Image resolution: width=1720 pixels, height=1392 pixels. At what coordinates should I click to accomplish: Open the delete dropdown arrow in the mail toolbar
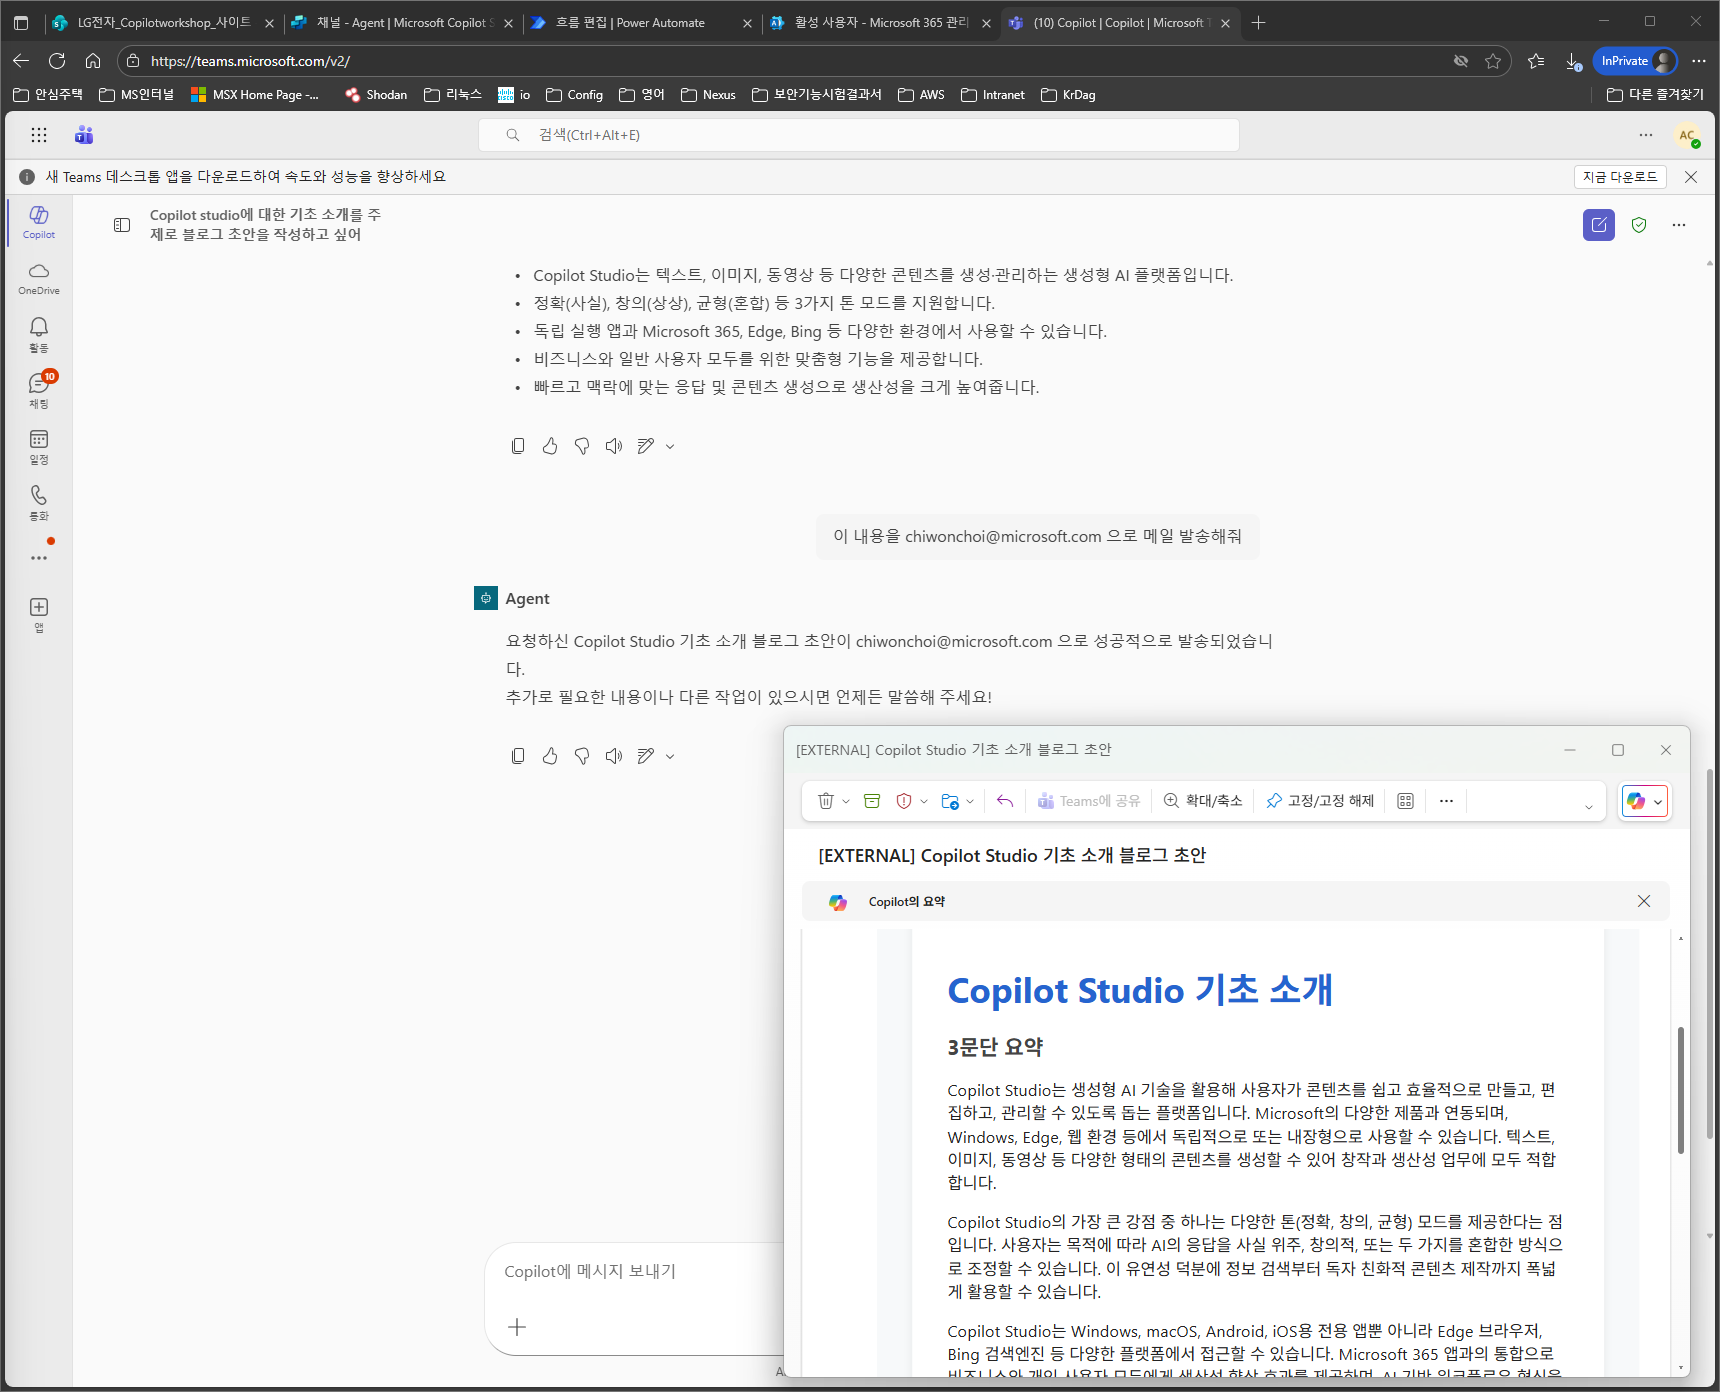point(846,802)
